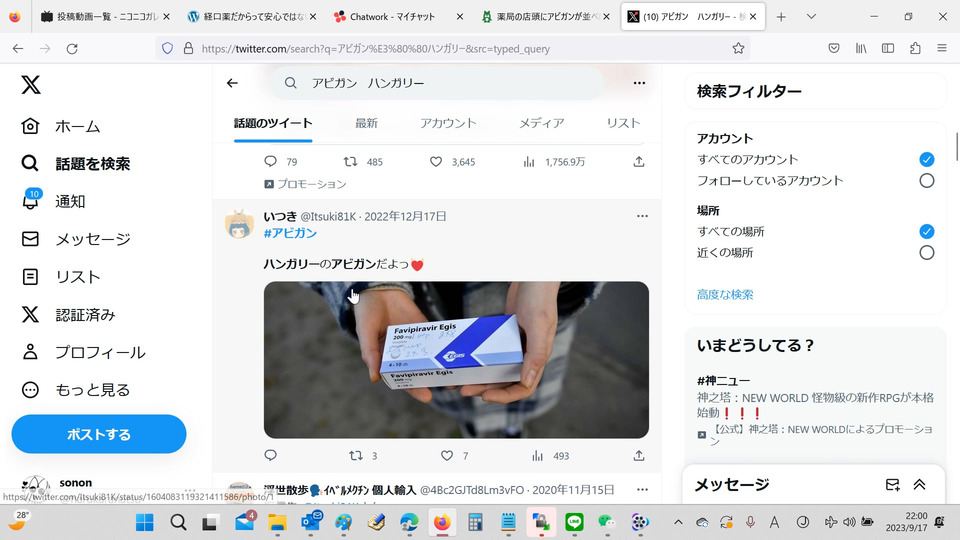Open the @Itsuki81K handle link
Screen dimensions: 960x540
click(x=328, y=216)
